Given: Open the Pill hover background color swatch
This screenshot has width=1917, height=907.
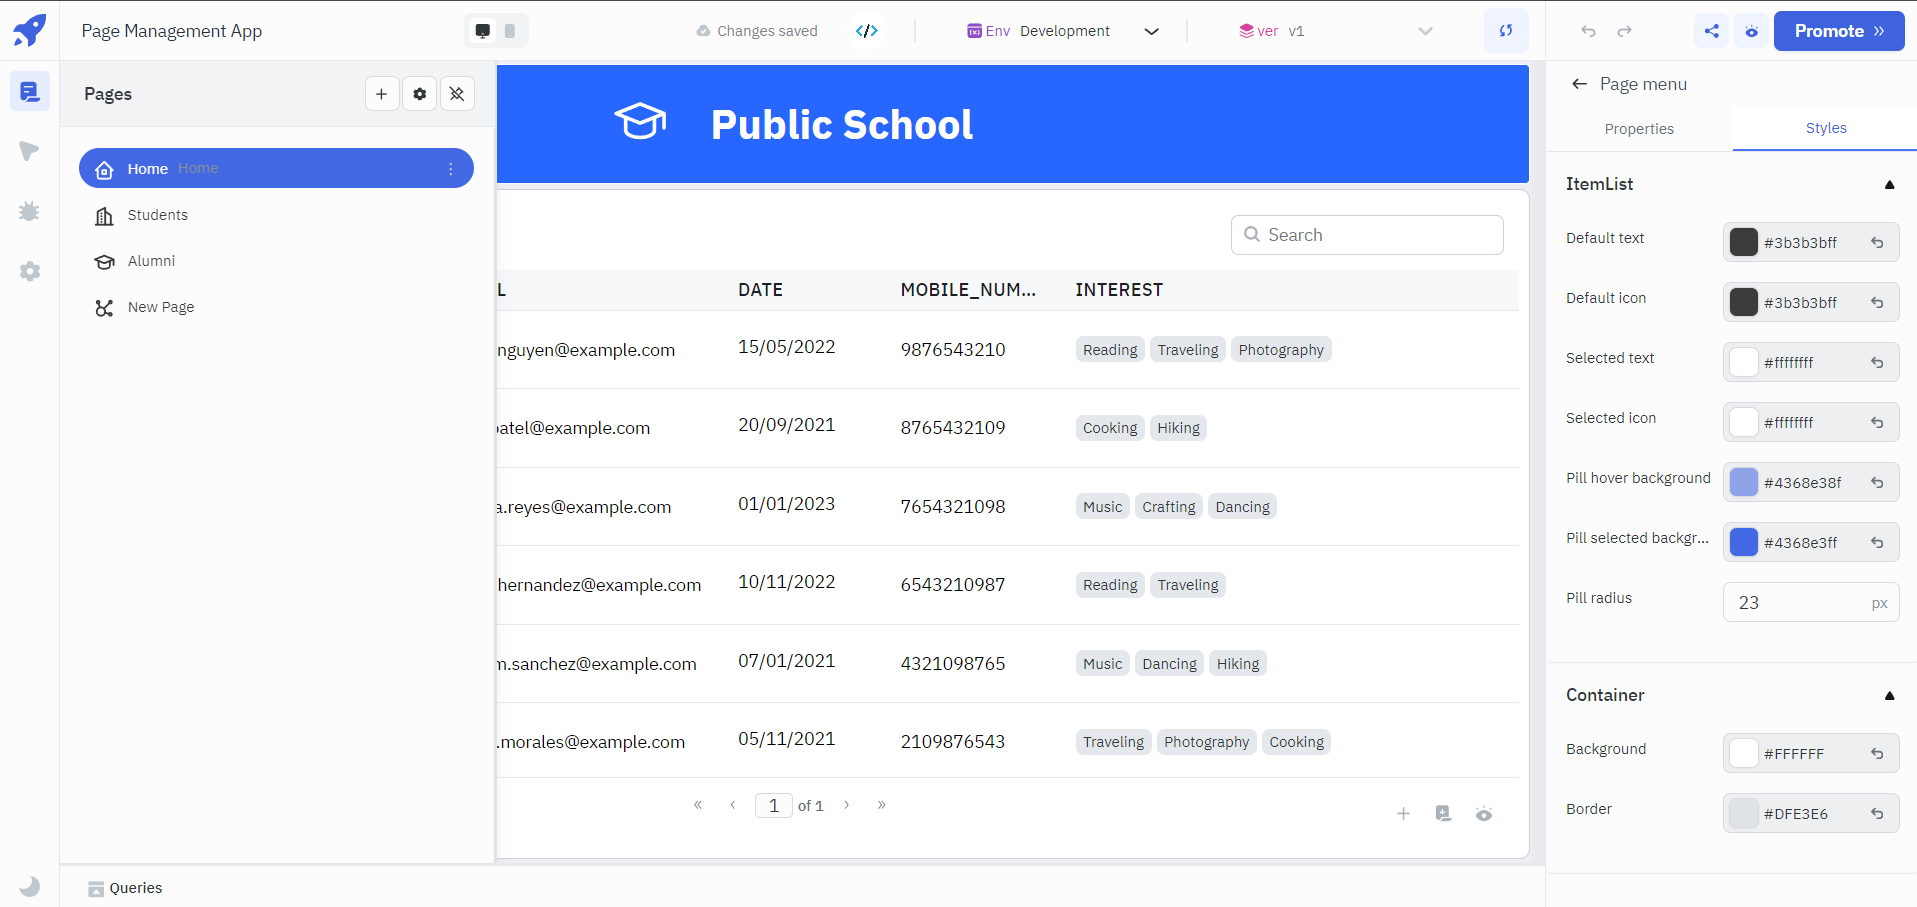Looking at the screenshot, I should pos(1744,482).
